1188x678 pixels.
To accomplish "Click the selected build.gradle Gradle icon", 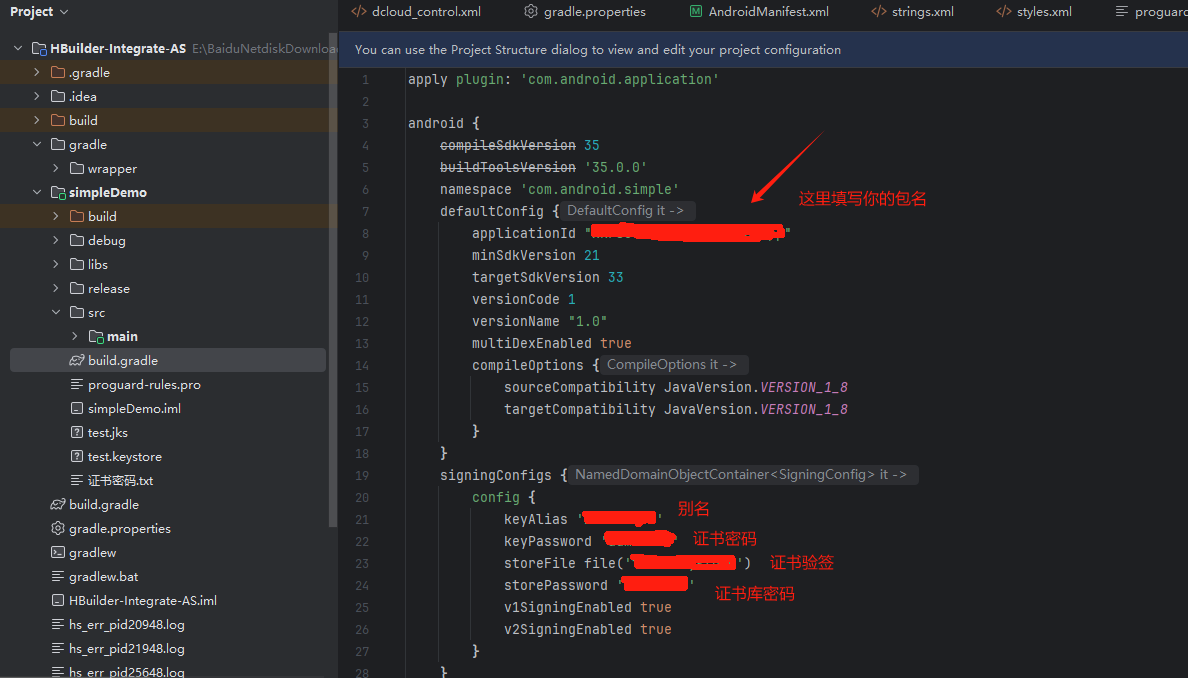I will (x=77, y=361).
